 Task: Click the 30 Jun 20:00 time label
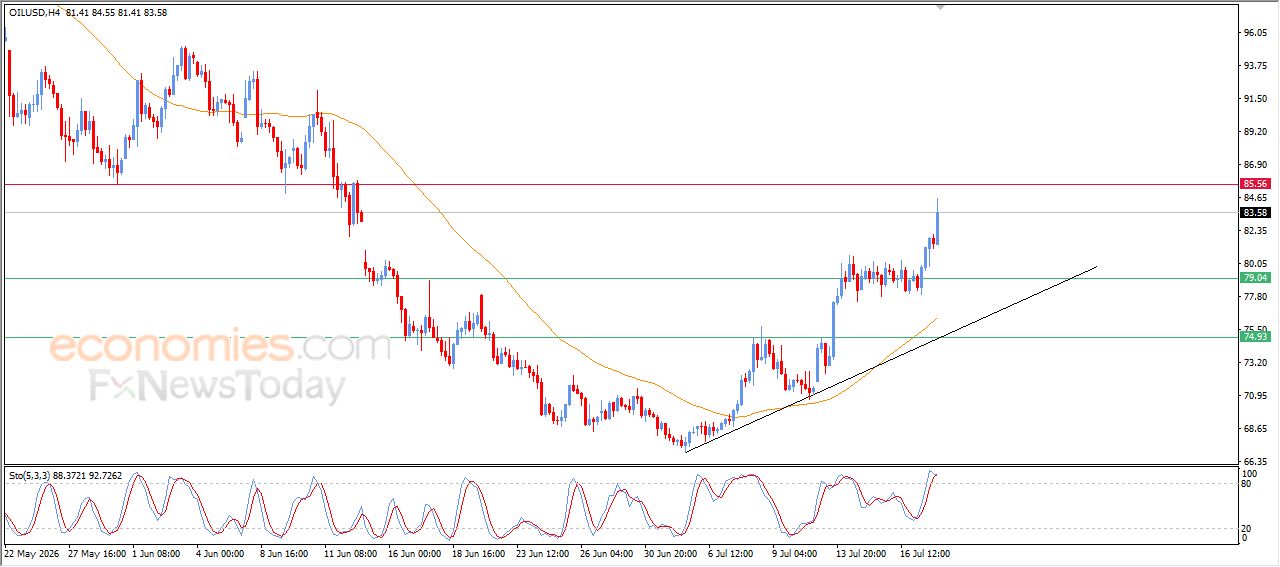coord(670,552)
